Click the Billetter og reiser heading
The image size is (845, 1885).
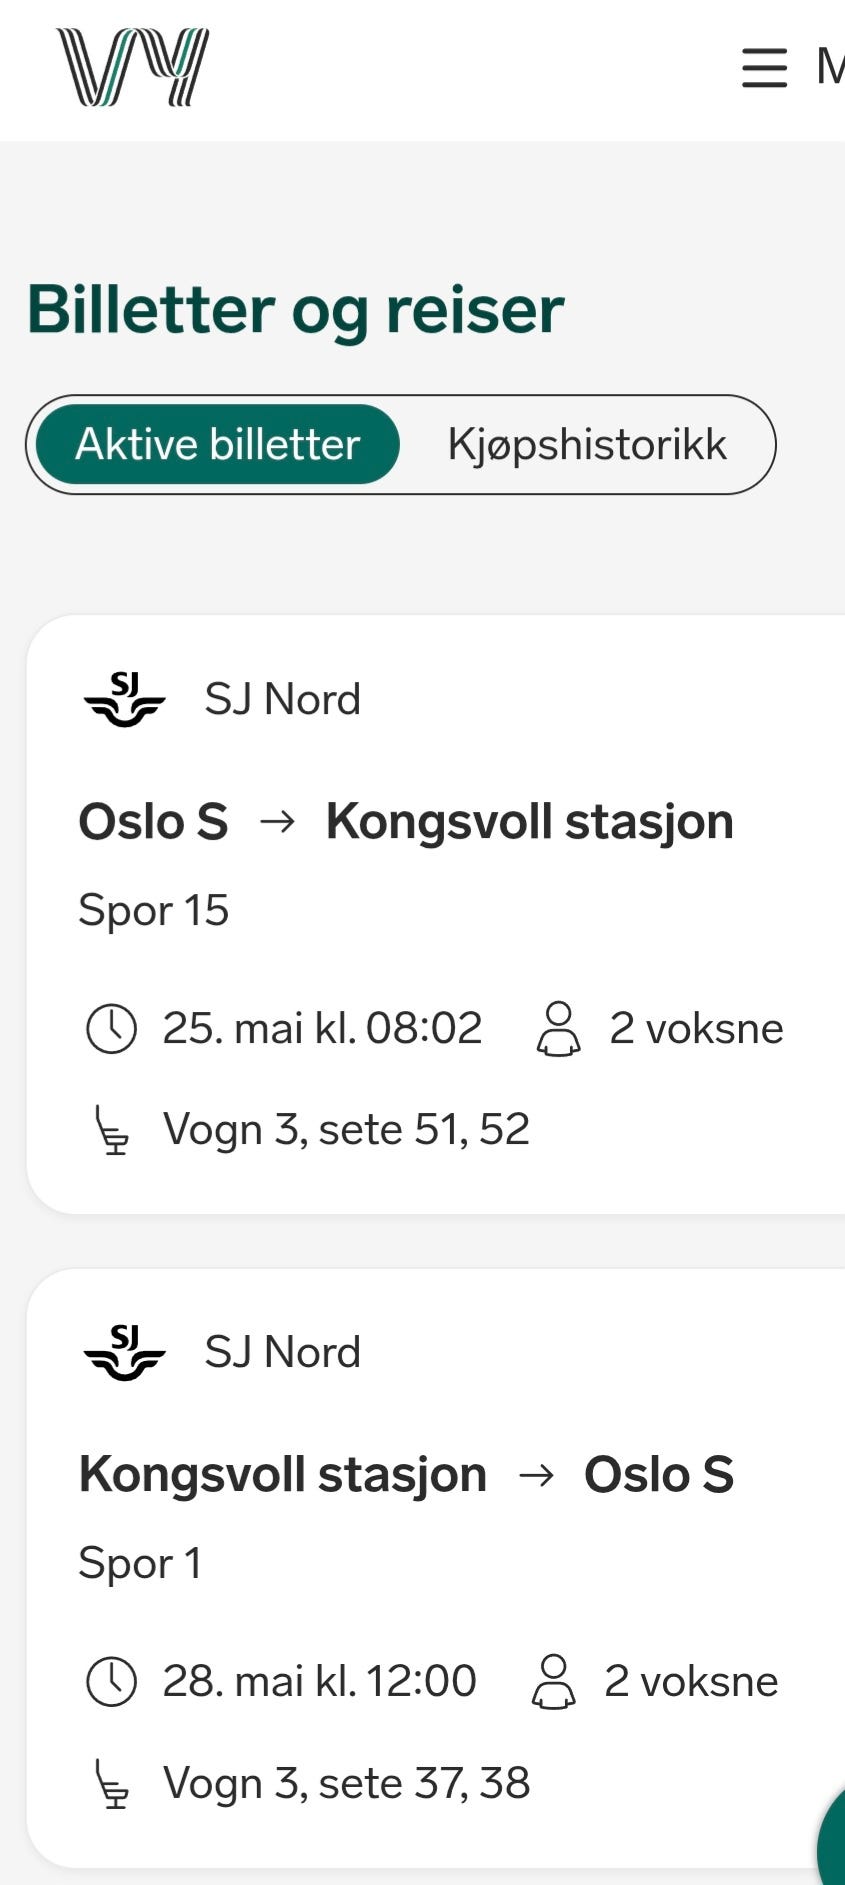click(x=296, y=309)
